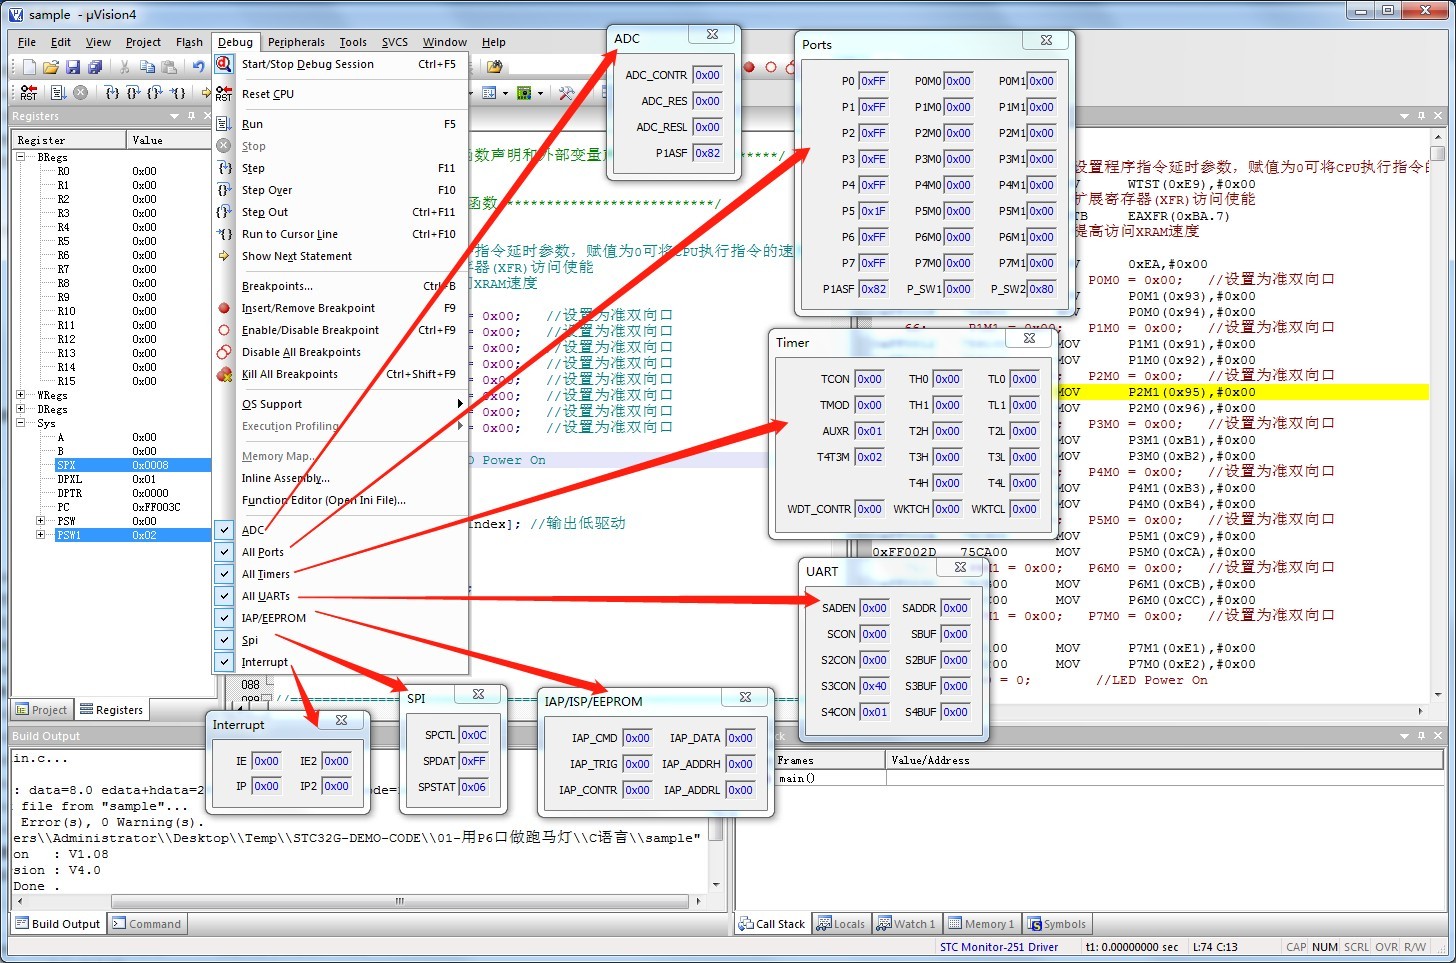This screenshot has width=1456, height=963.
Task: Collapse the BRegs register group
Action: (x=21, y=157)
